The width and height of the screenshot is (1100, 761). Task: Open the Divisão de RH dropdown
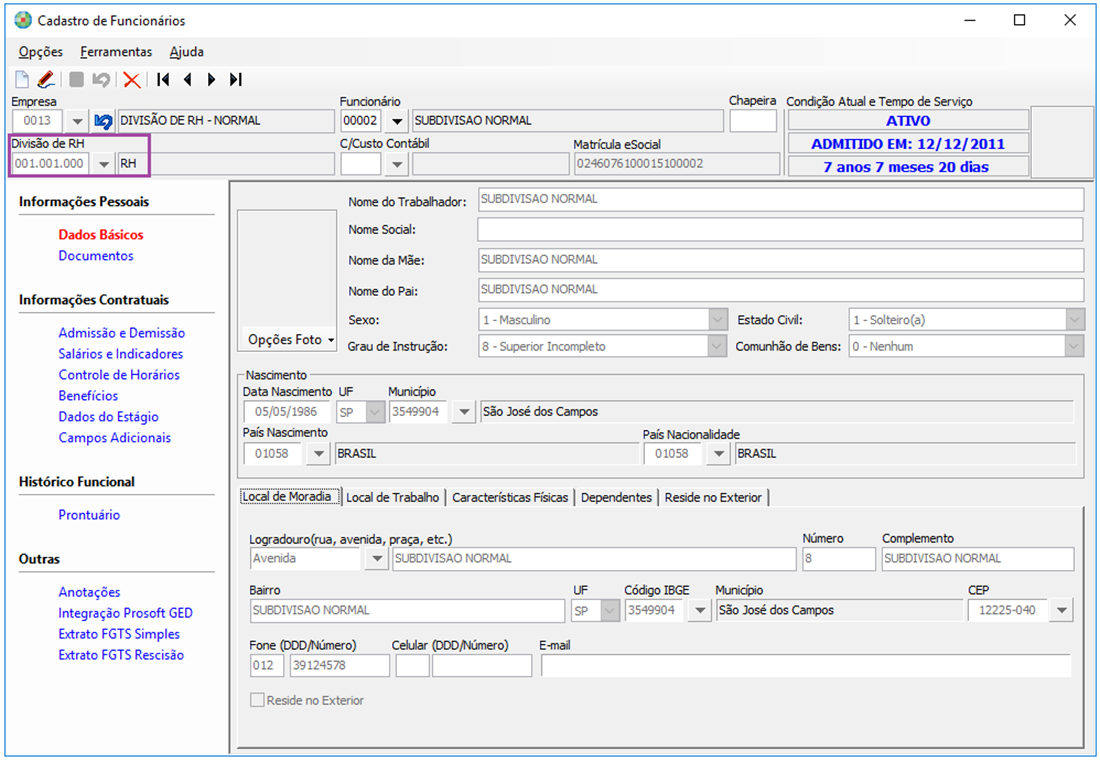pyautogui.click(x=104, y=164)
